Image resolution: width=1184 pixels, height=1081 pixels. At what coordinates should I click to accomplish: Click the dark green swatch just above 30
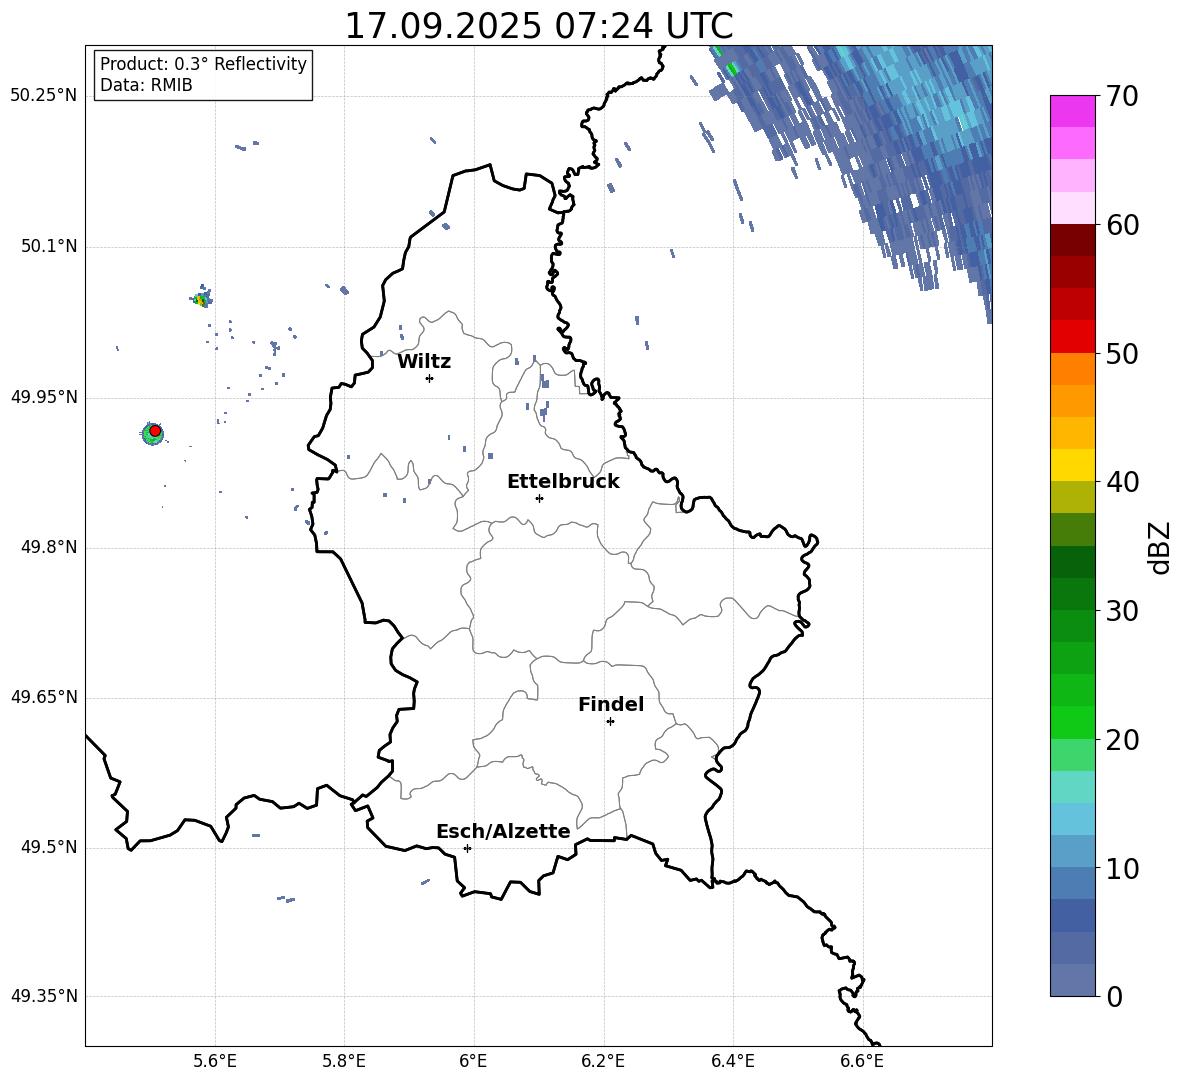pos(1072,594)
